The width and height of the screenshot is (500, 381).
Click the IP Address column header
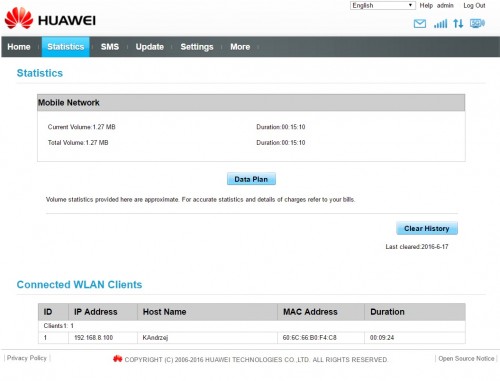(x=103, y=312)
